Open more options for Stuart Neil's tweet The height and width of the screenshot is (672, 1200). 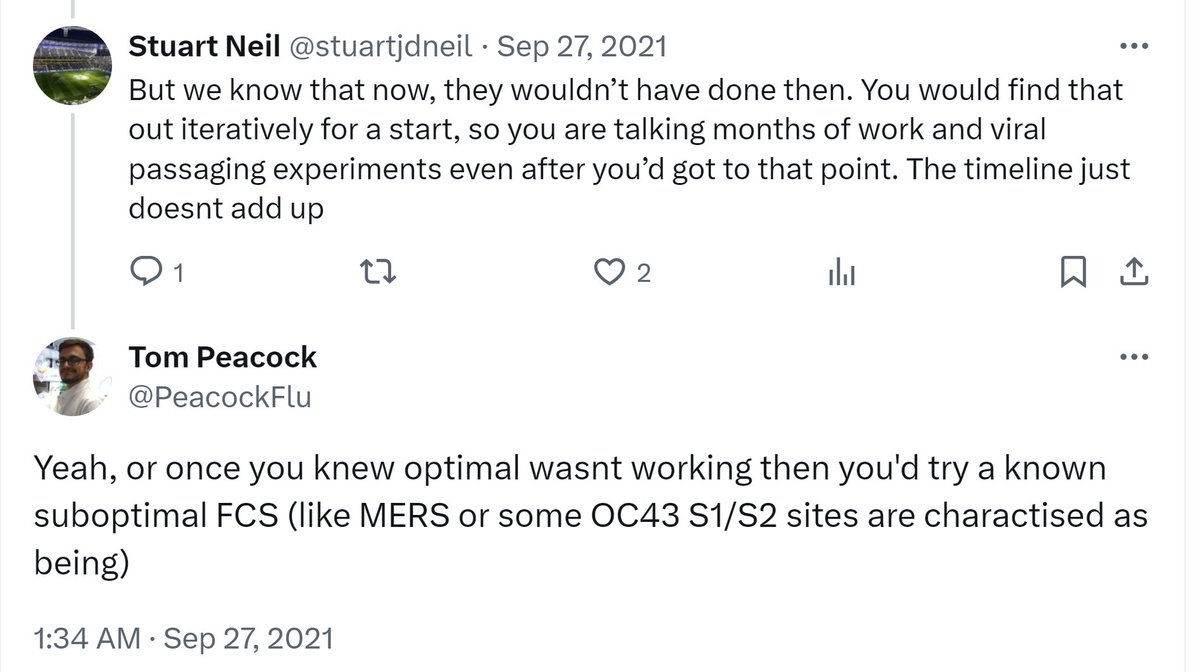click(x=1134, y=47)
